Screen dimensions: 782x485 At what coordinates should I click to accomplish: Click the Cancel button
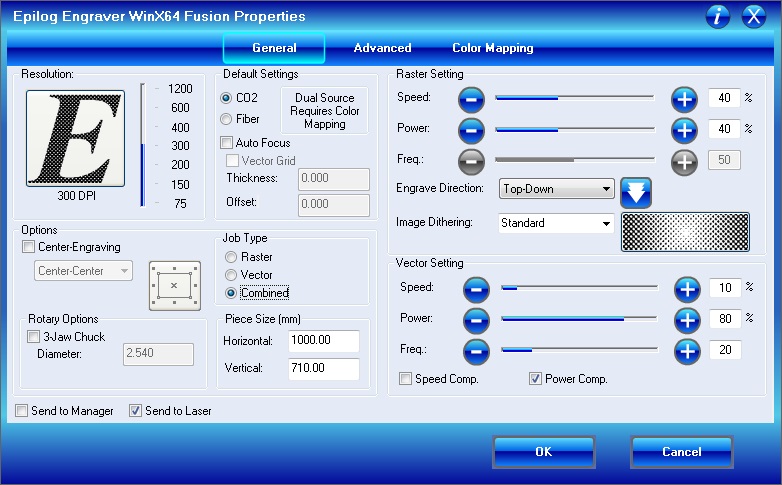[682, 452]
